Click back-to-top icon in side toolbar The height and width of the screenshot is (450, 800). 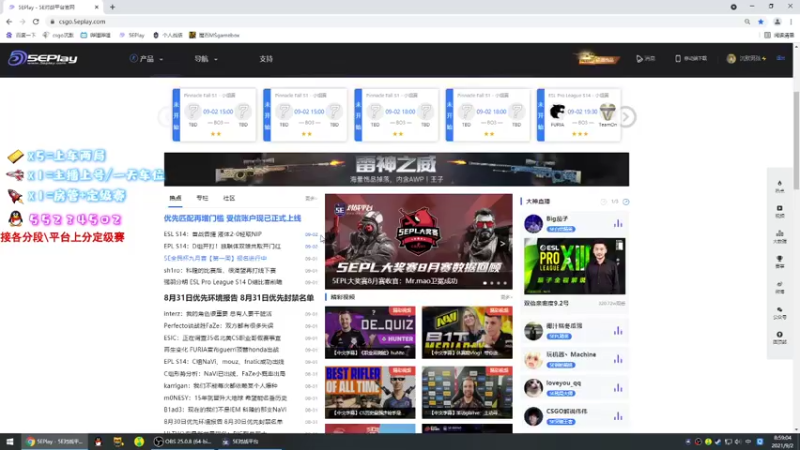(780, 337)
